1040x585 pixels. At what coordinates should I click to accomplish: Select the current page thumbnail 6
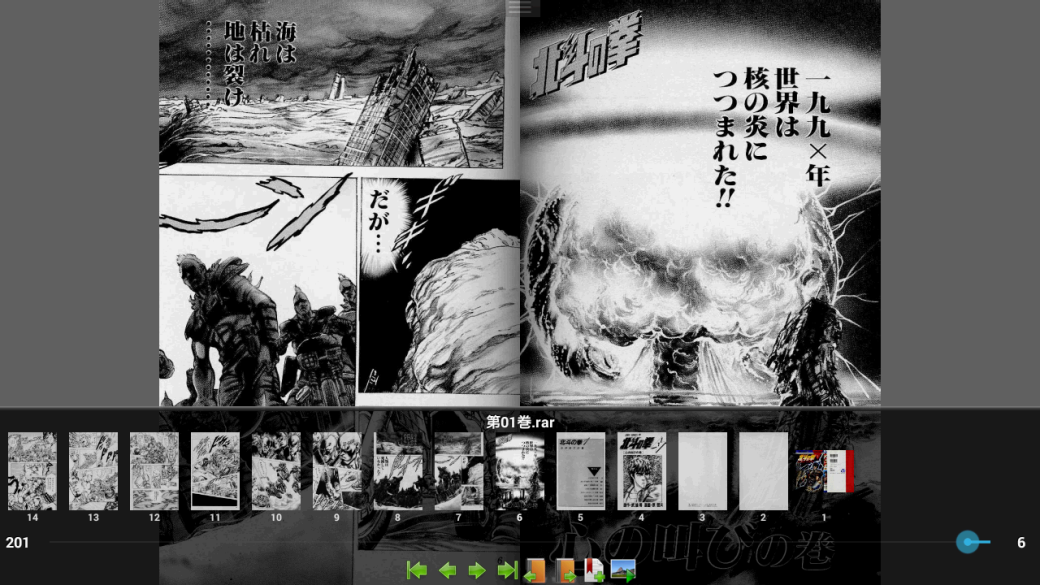pyautogui.click(x=519, y=471)
